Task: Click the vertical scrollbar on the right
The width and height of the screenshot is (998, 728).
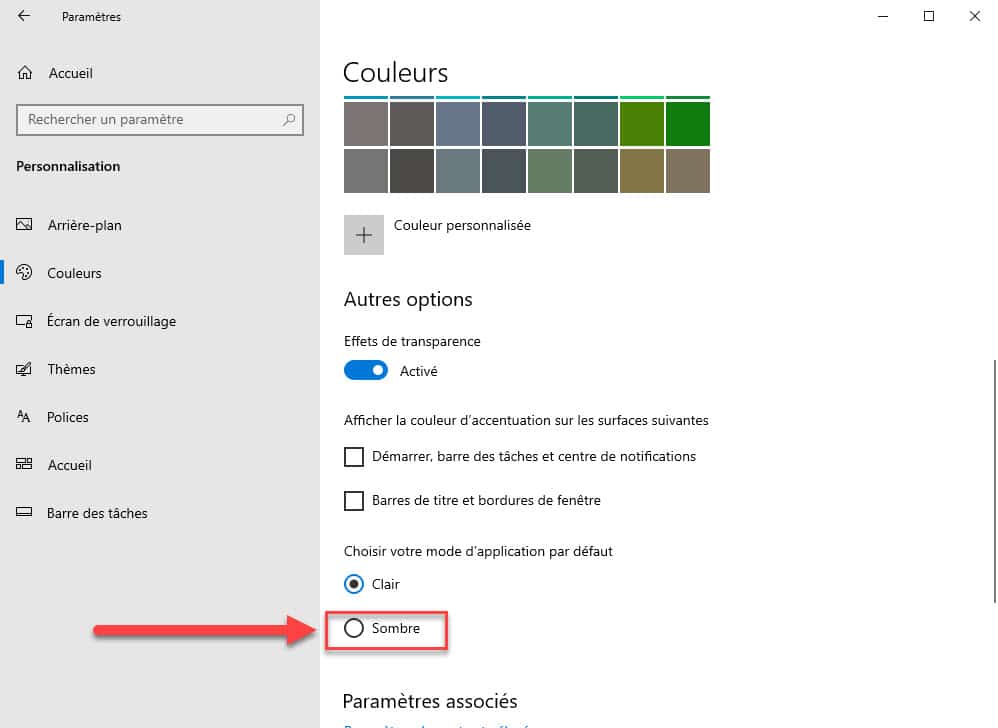Action: pos(994,481)
